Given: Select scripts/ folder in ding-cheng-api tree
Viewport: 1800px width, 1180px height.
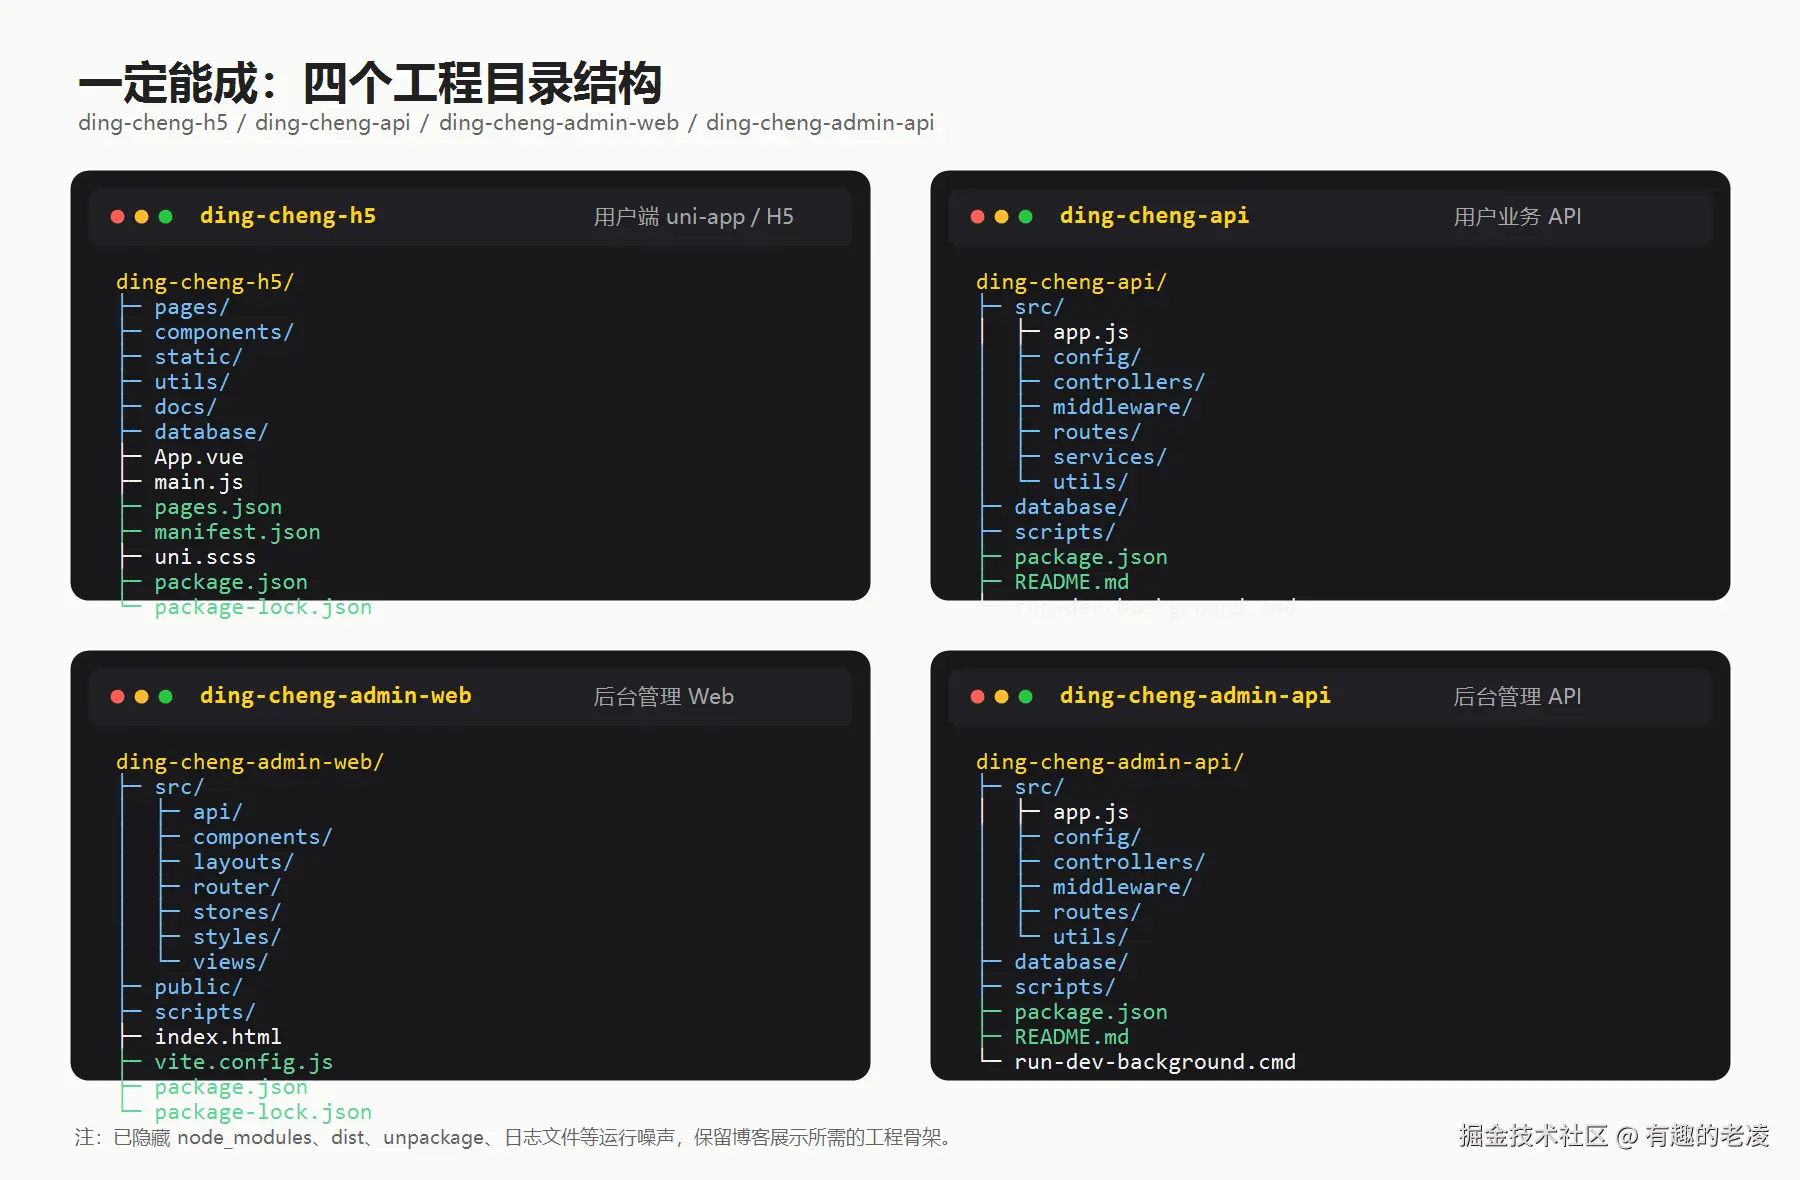Looking at the screenshot, I should pos(1065,533).
